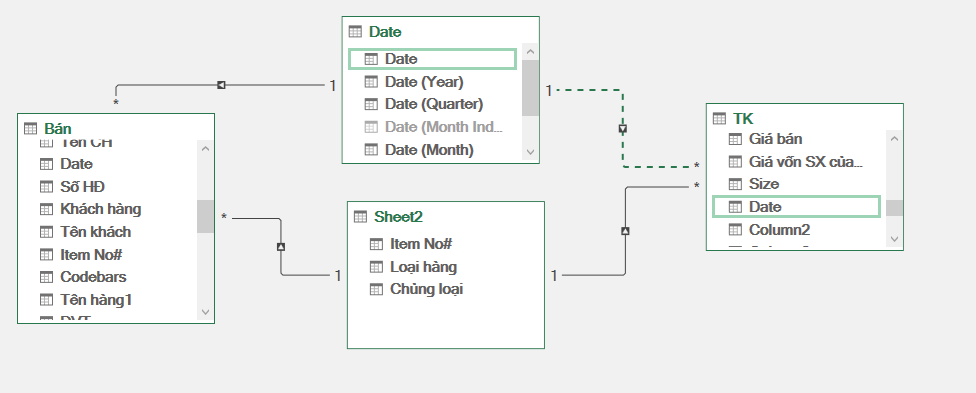Select Date (Quarter) field in Date table
Image resolution: width=976 pixels, height=393 pixels.
click(x=432, y=104)
